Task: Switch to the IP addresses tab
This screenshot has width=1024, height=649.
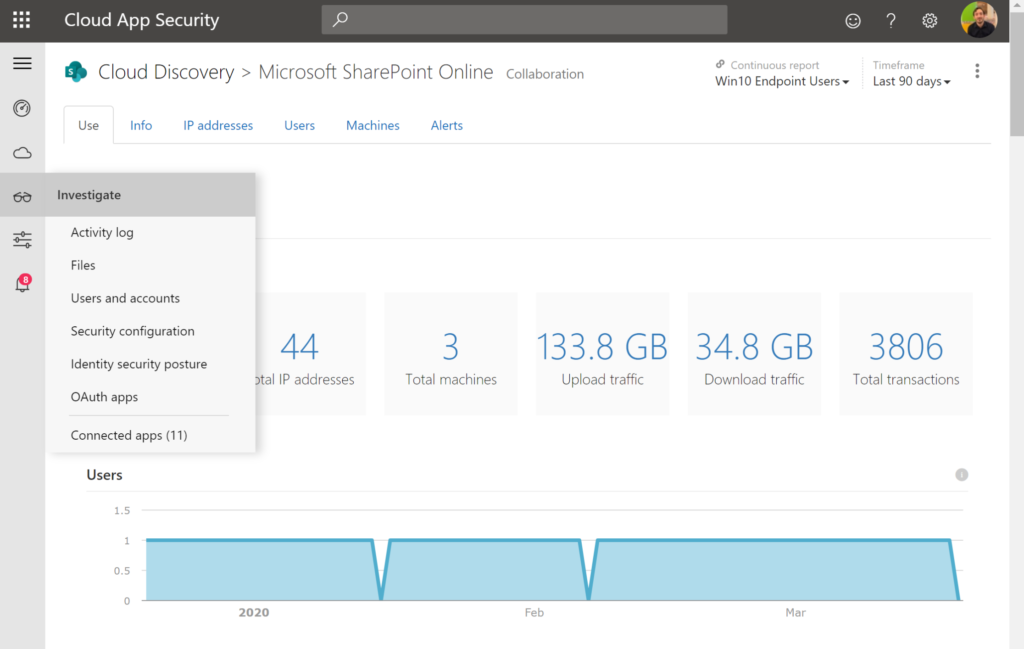Action: (218, 125)
